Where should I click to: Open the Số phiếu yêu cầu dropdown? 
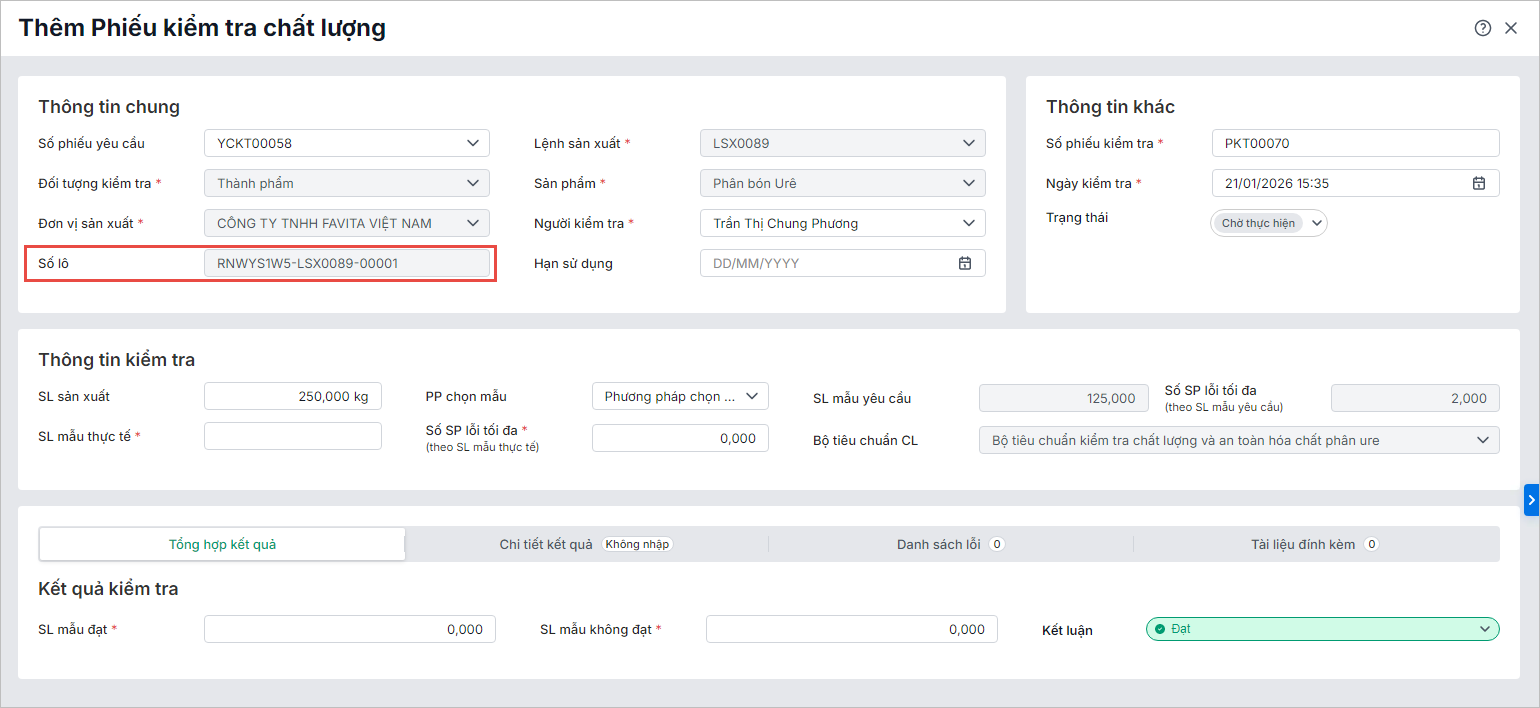coord(473,143)
